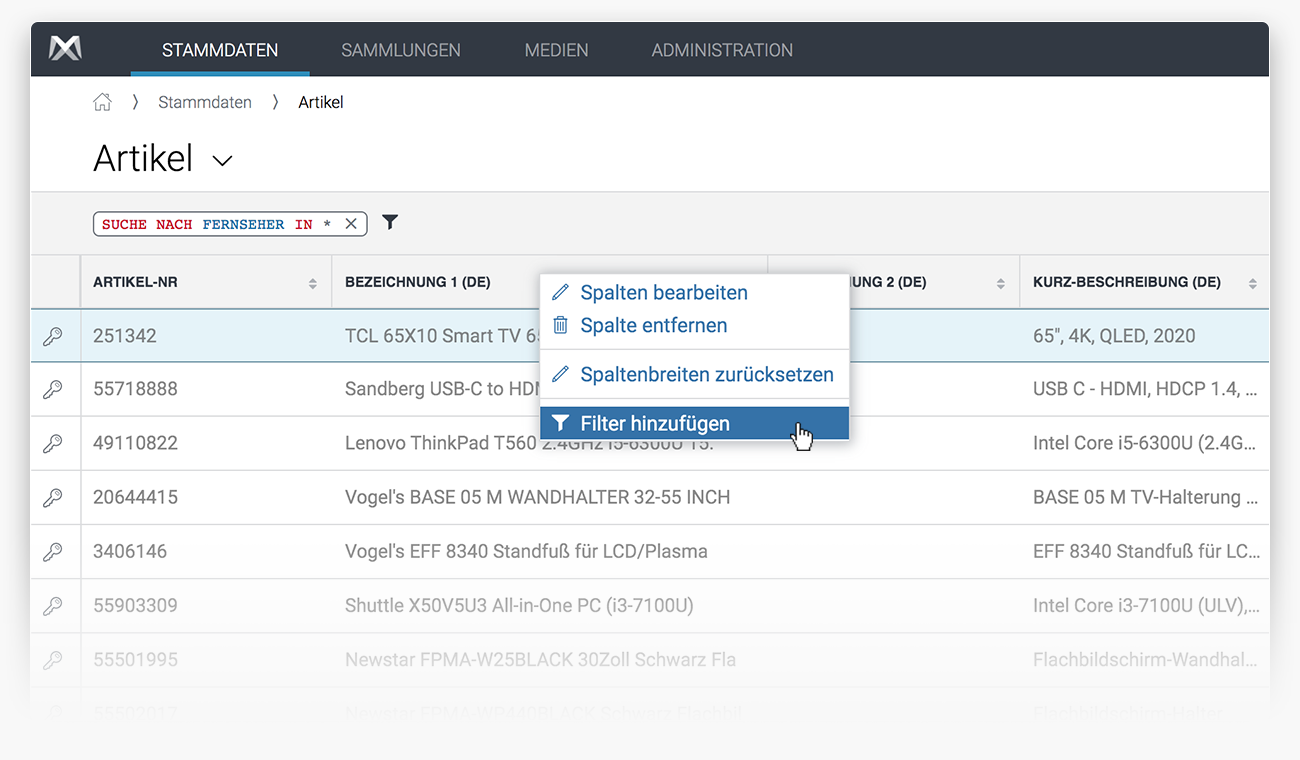1300x760 pixels.
Task: Click key icon for article 3406146
Action: click(53, 551)
